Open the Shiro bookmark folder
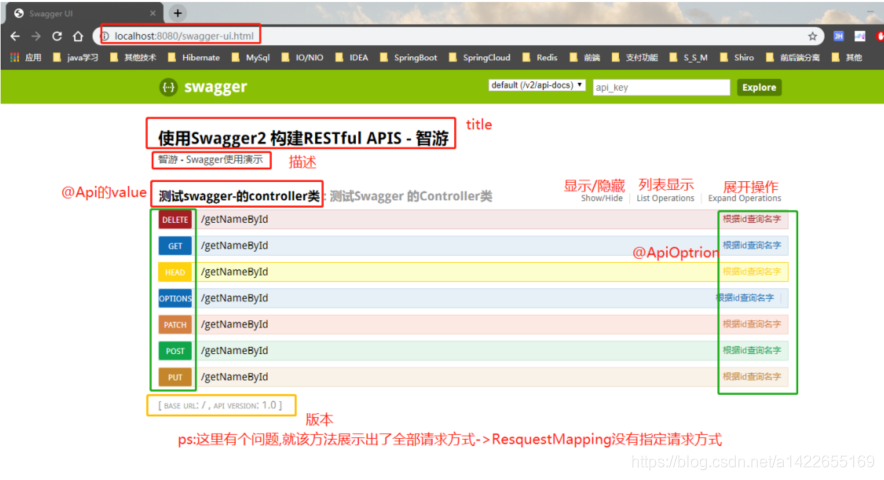This screenshot has height=480, width=884. coord(737,58)
